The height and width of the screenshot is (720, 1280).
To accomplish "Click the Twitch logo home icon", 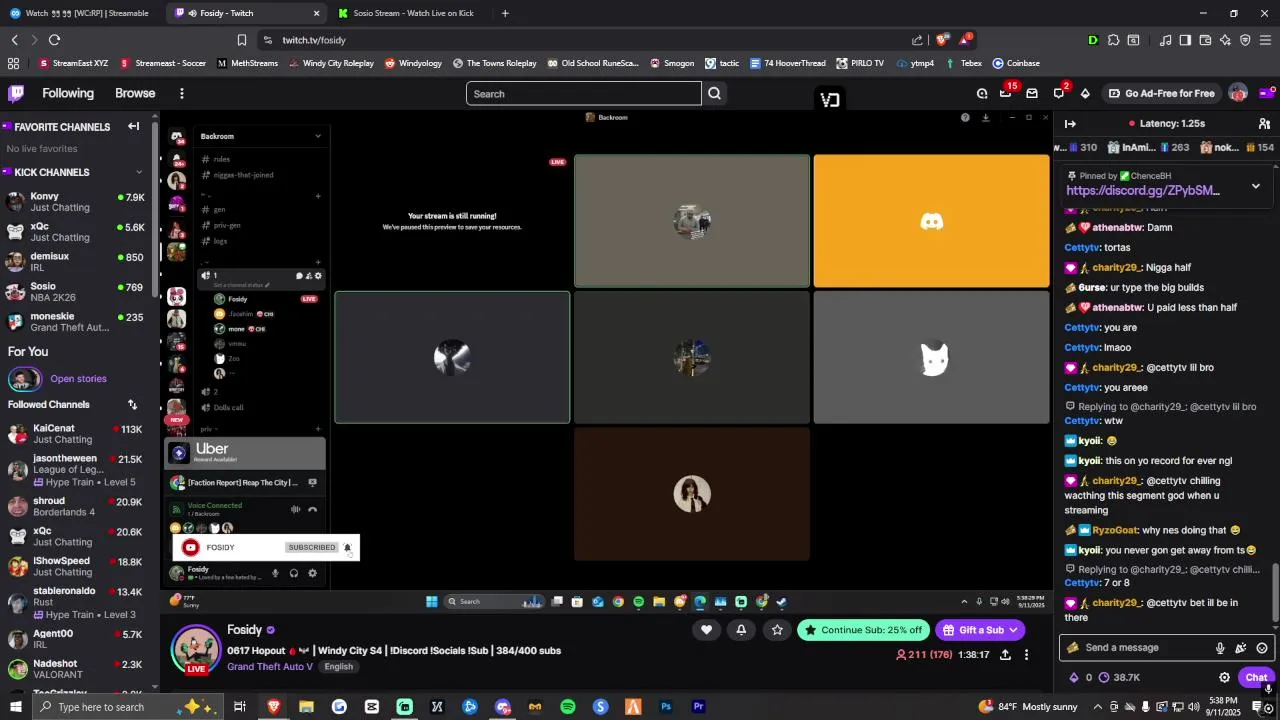I will pos(16,93).
